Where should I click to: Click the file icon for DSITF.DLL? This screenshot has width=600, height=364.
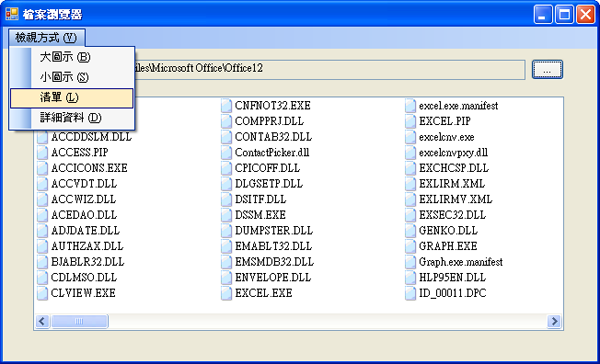coord(227,199)
